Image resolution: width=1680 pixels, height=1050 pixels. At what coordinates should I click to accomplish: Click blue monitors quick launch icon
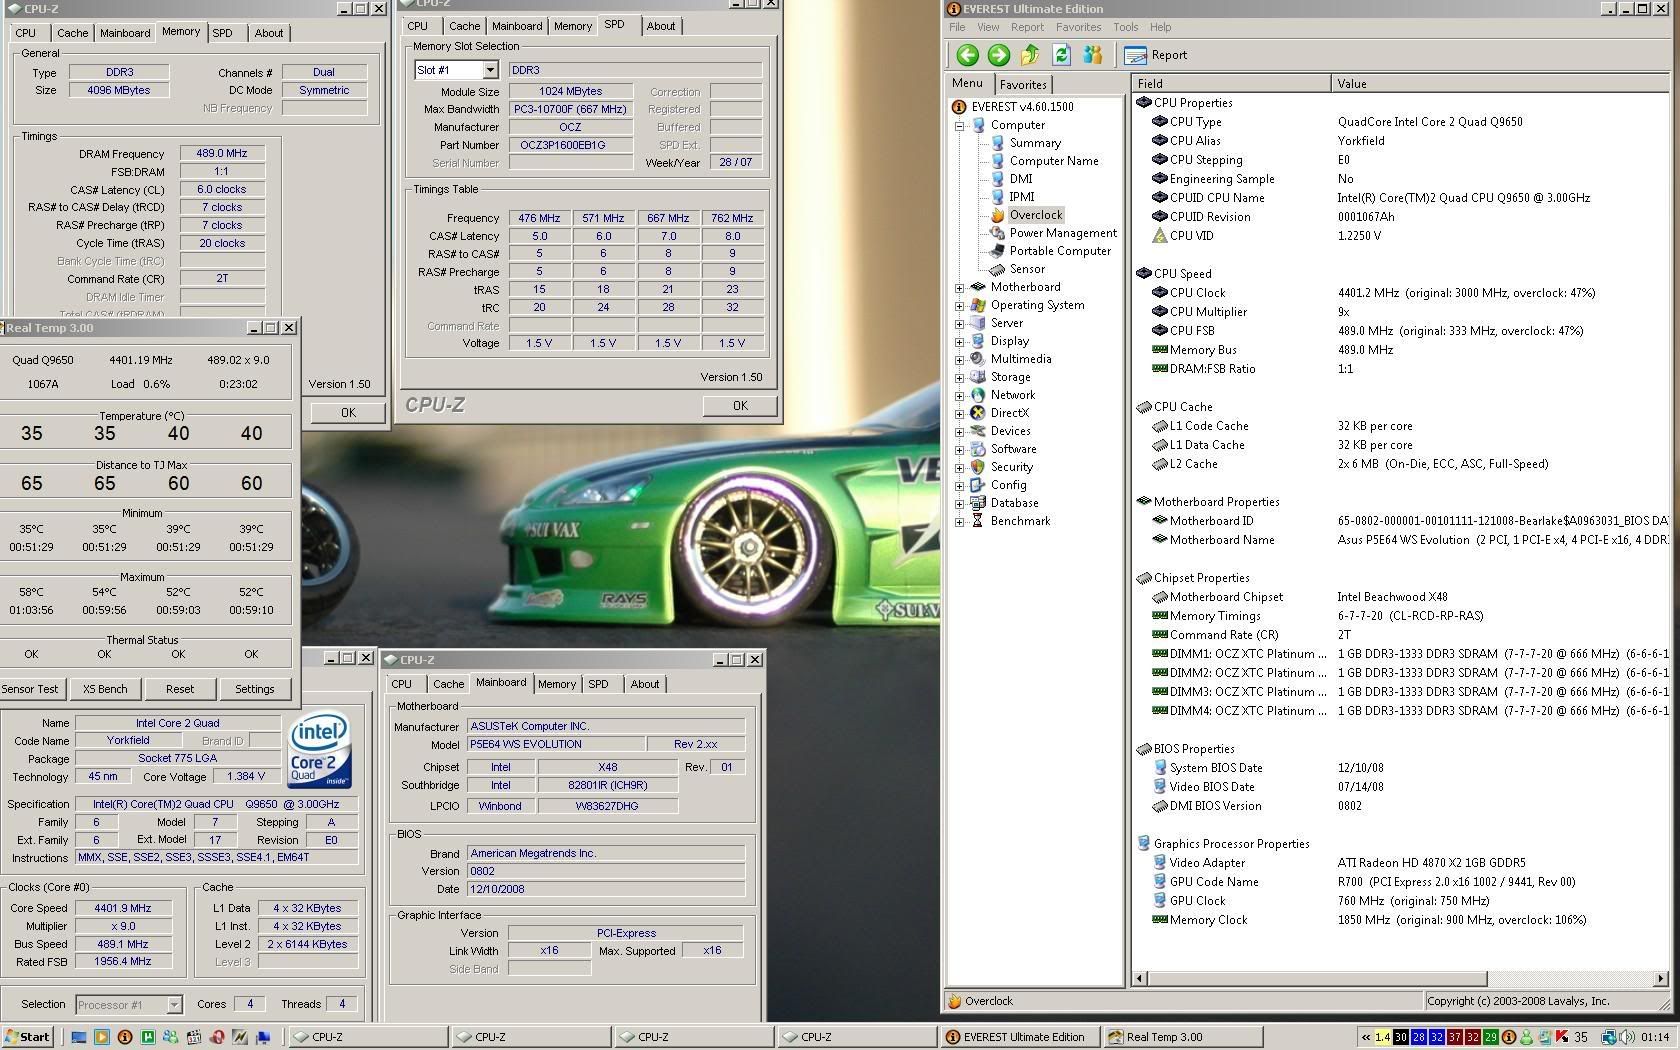(x=263, y=1037)
